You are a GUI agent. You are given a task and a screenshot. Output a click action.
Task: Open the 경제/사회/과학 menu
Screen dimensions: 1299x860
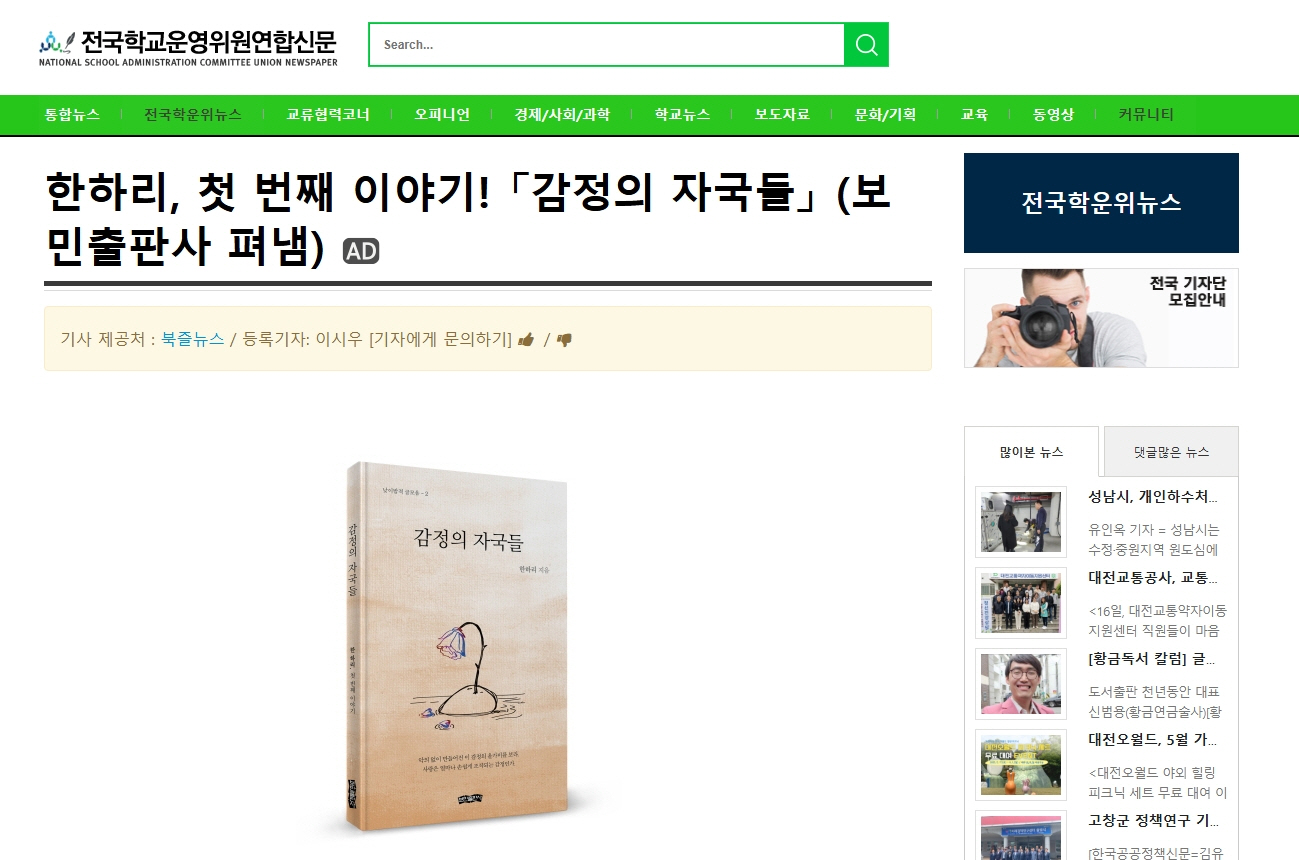[x=562, y=114]
